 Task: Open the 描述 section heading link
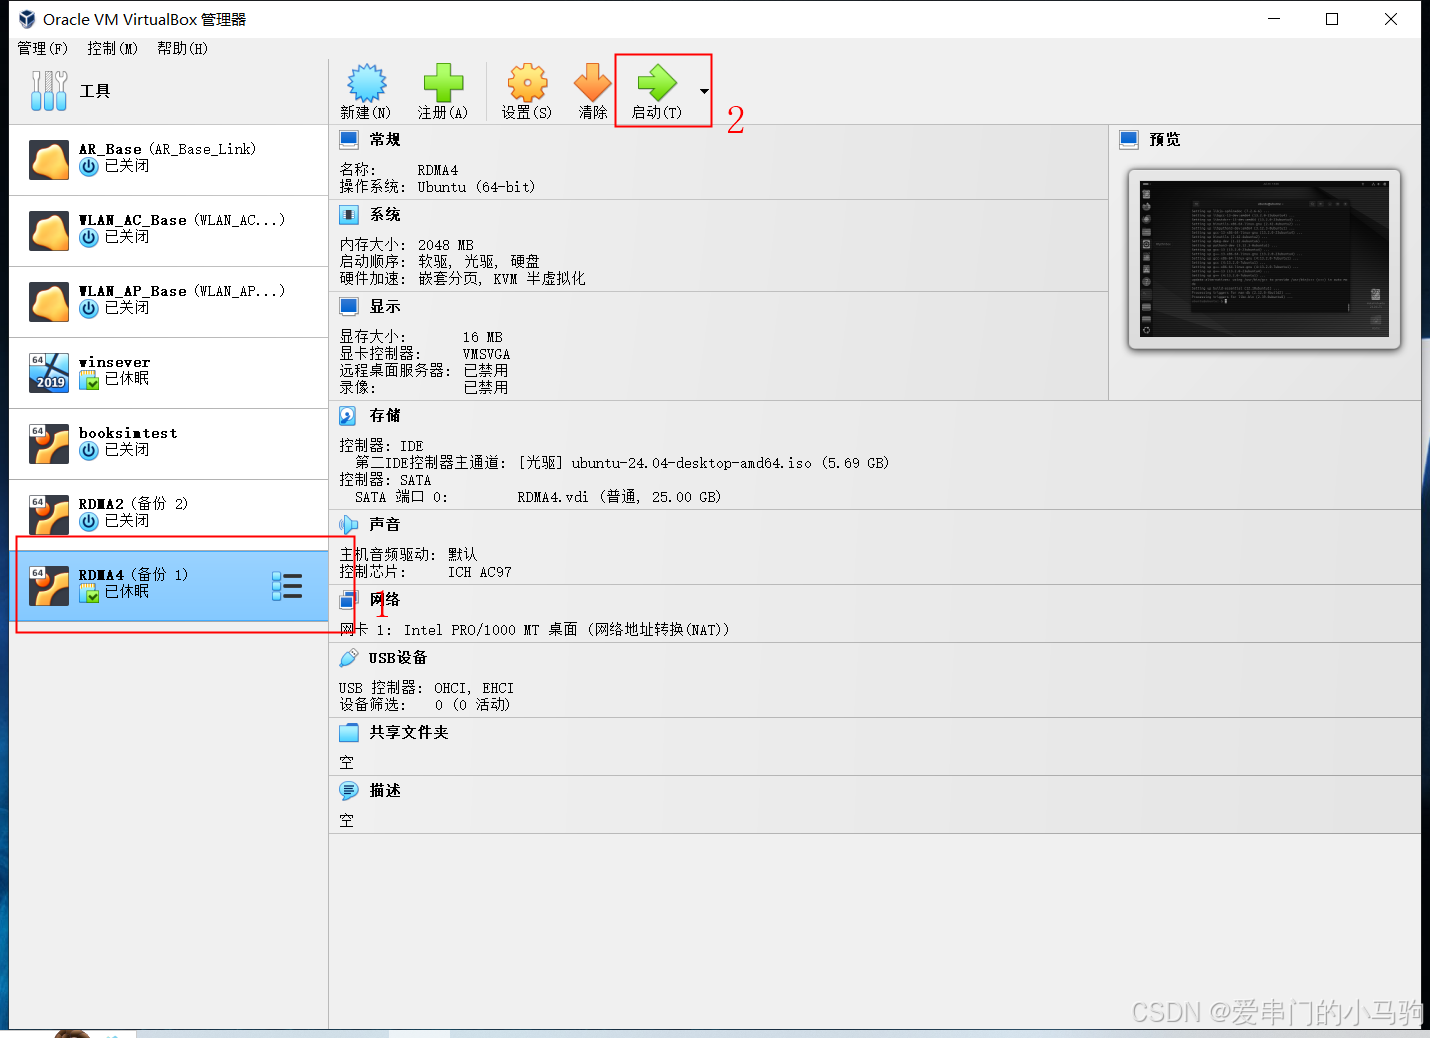[385, 790]
